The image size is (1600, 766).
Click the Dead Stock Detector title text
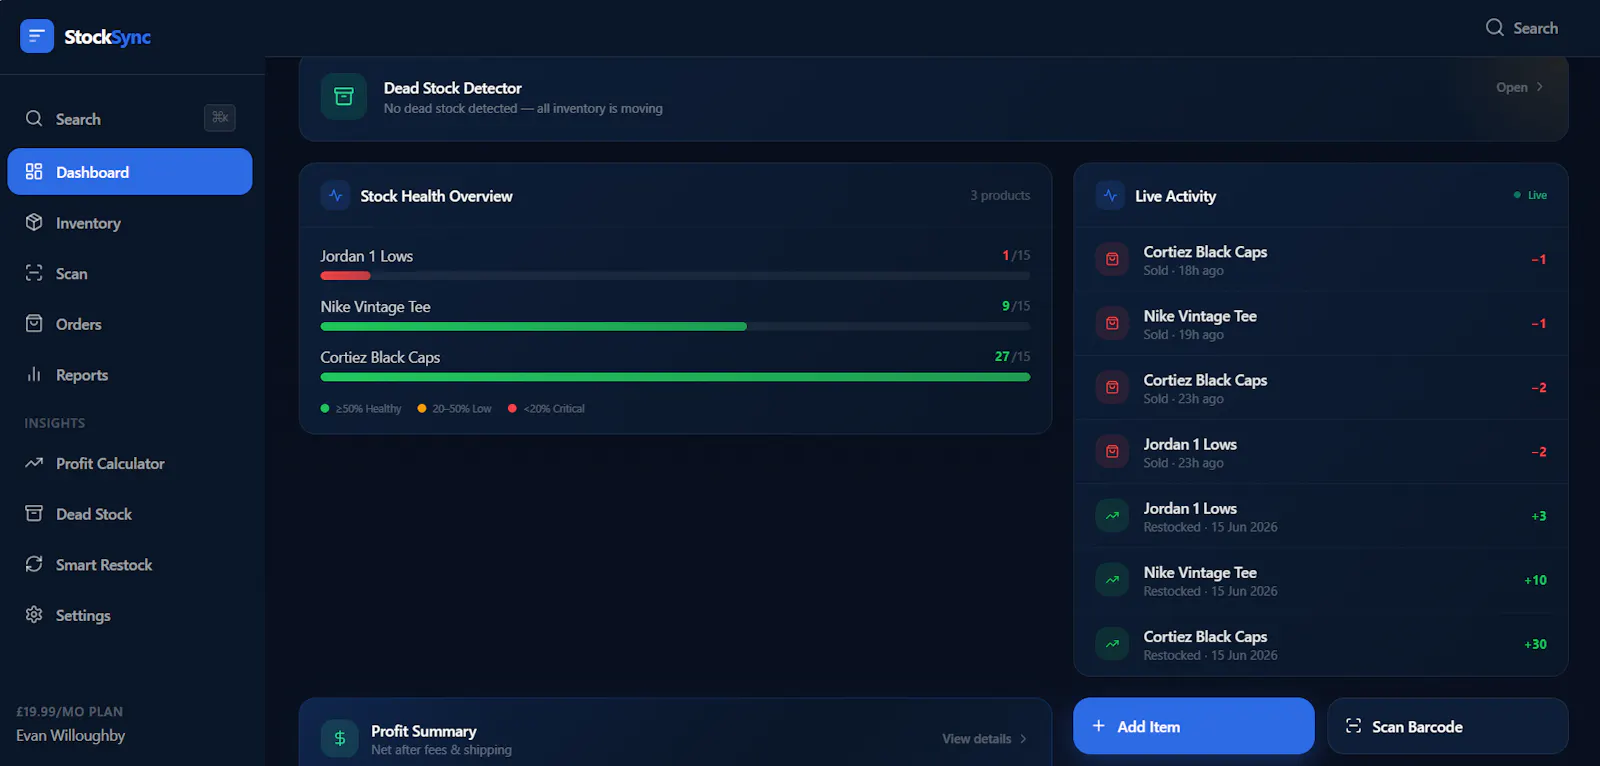point(452,88)
